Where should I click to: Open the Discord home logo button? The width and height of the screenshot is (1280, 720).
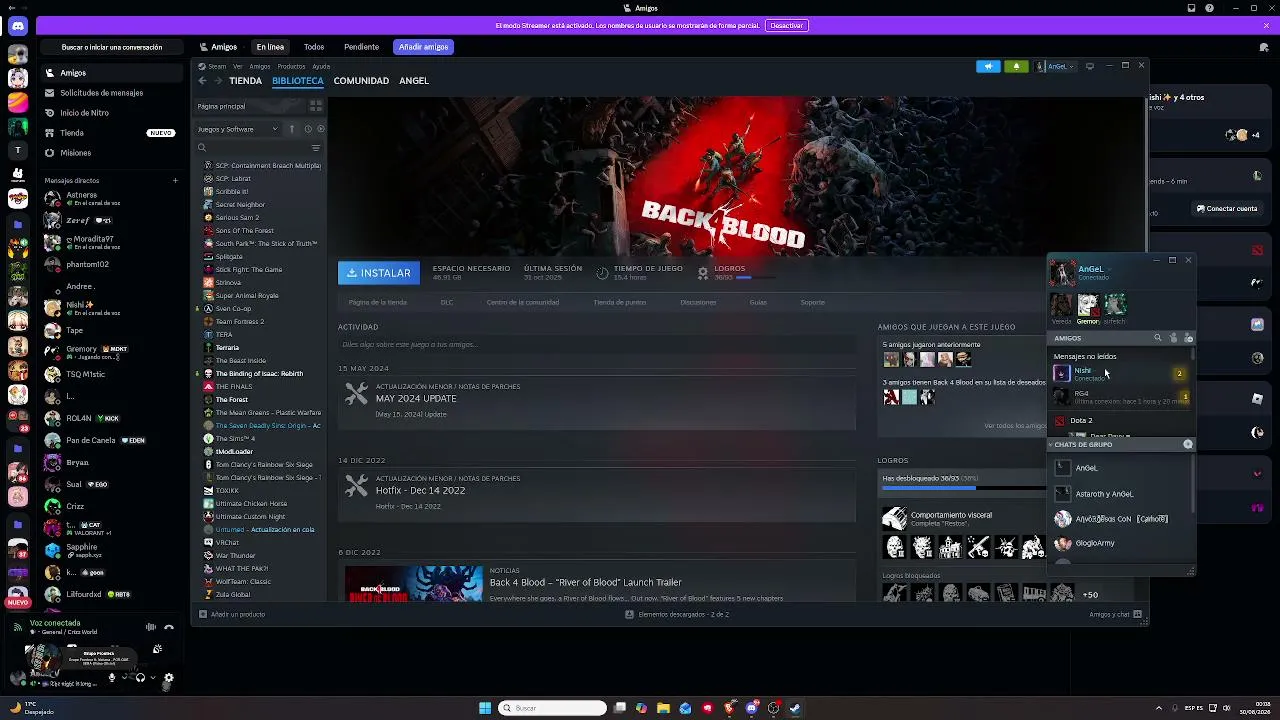click(17, 27)
